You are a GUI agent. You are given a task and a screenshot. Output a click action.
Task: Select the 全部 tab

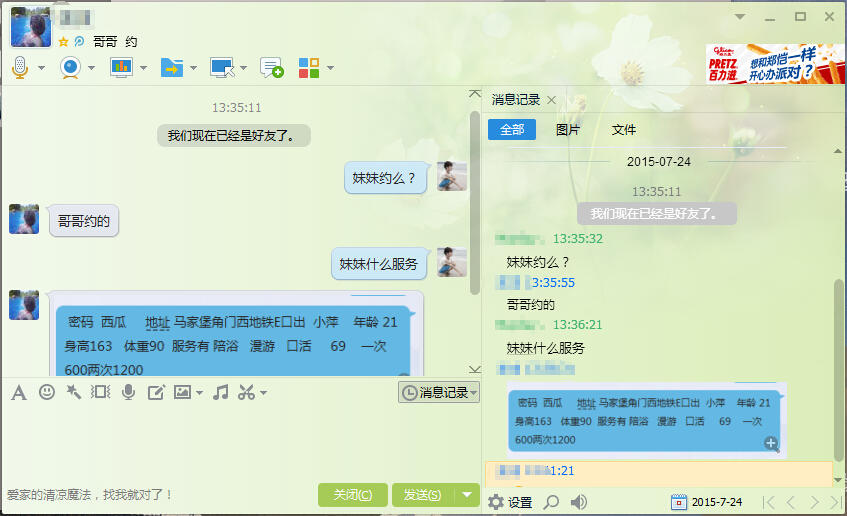(x=512, y=130)
